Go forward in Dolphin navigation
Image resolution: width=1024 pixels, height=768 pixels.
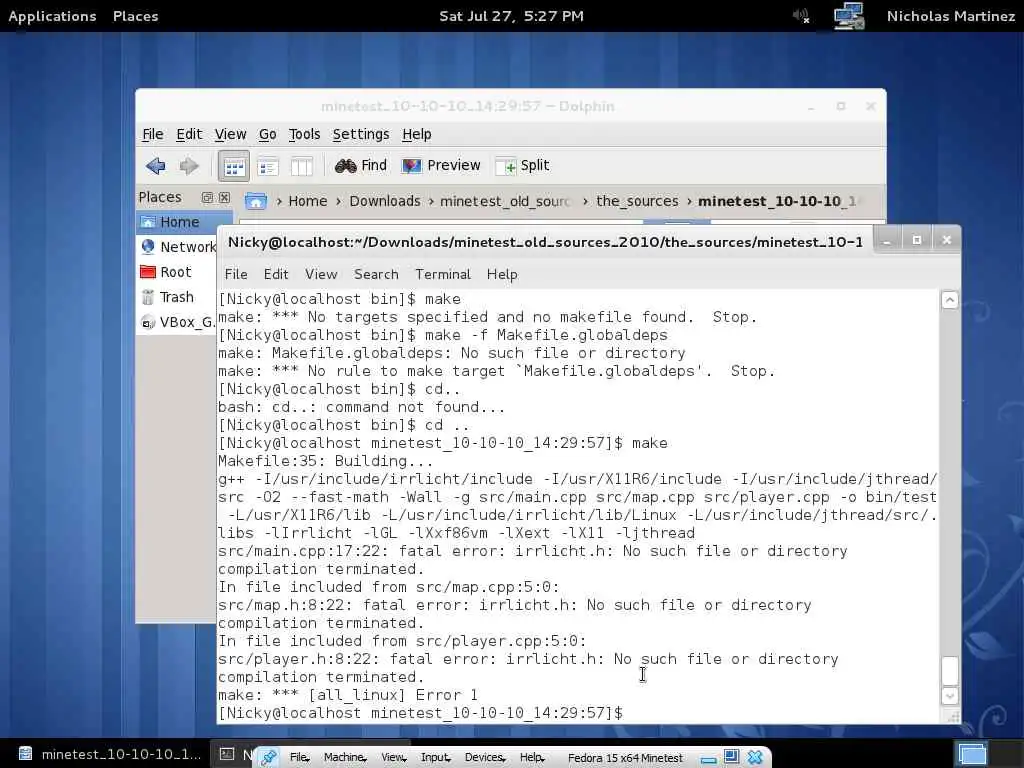(x=189, y=166)
